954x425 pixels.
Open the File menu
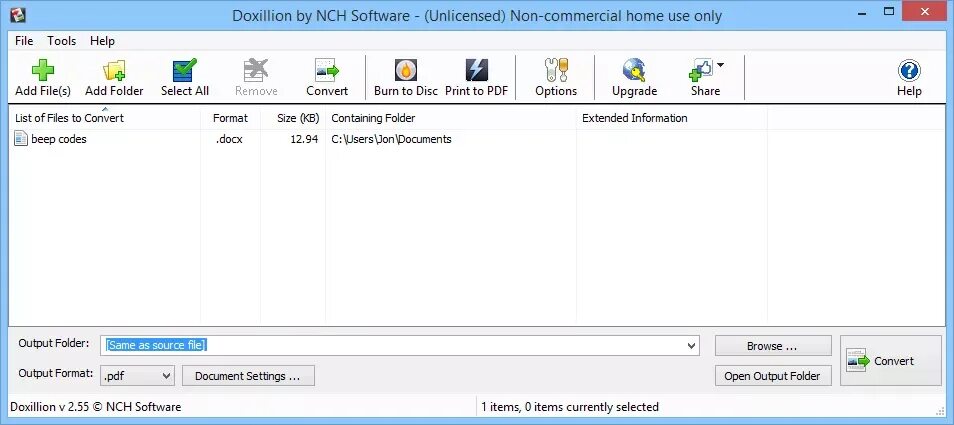tap(24, 41)
